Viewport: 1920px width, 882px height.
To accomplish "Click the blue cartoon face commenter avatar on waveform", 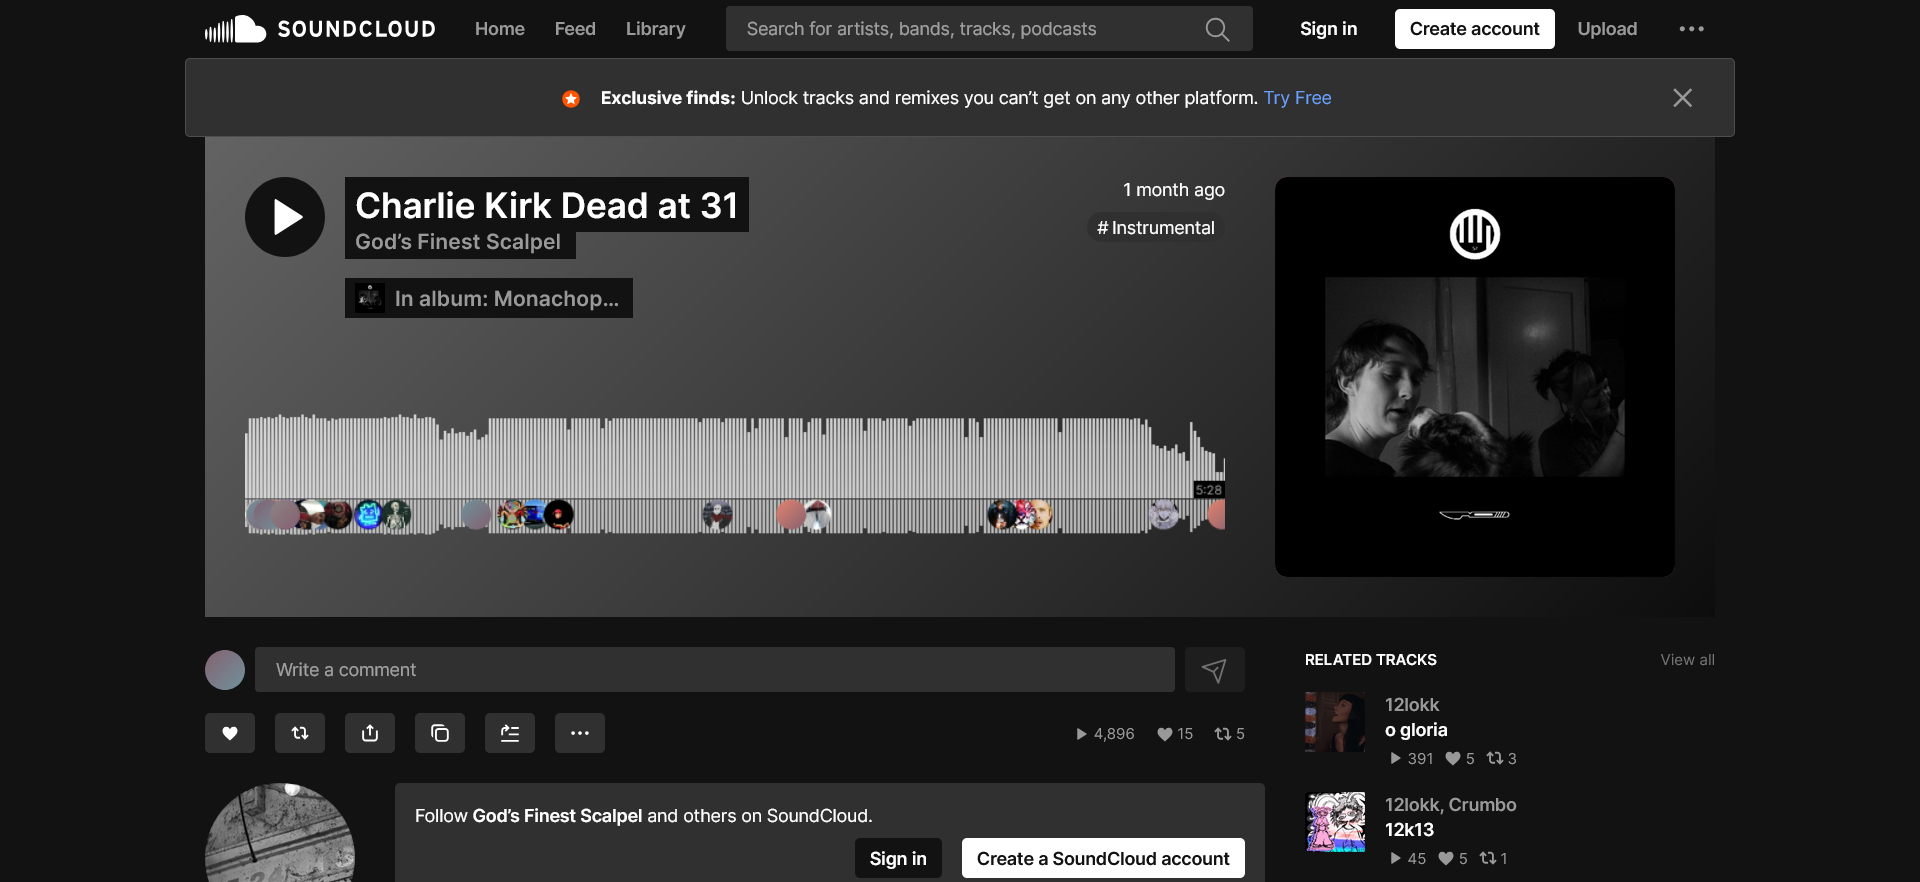I will point(368,515).
